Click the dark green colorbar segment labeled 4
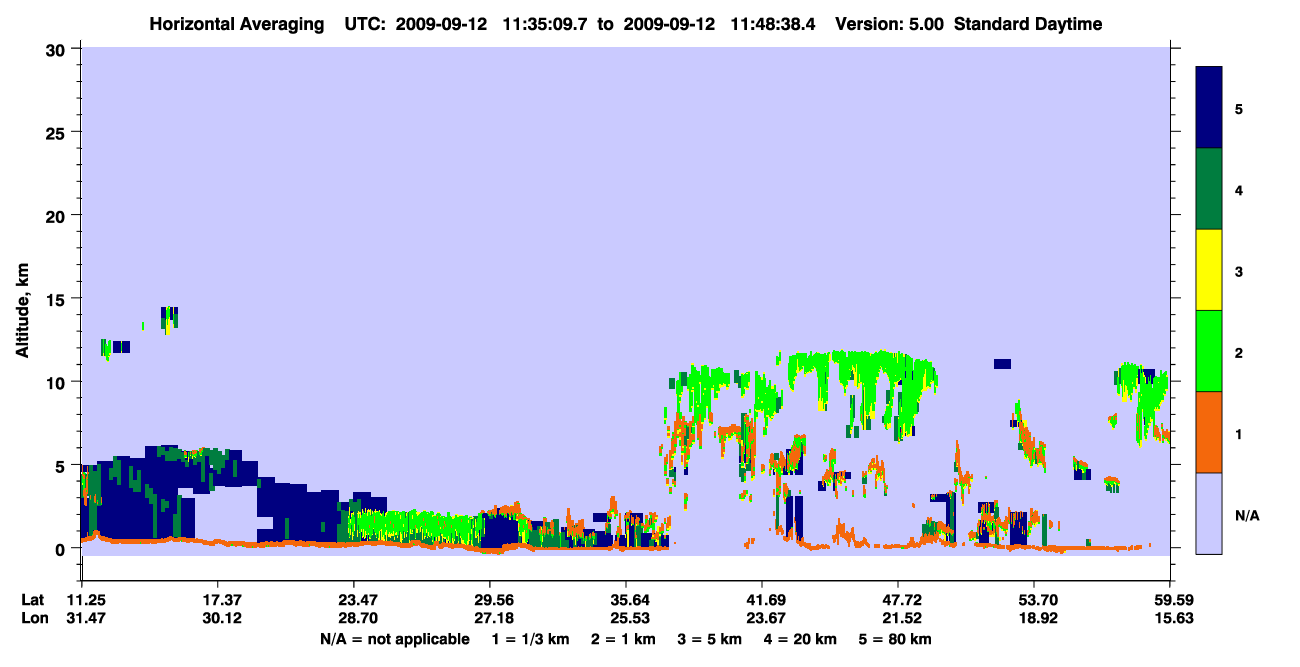The image size is (1300, 667). click(x=1209, y=189)
